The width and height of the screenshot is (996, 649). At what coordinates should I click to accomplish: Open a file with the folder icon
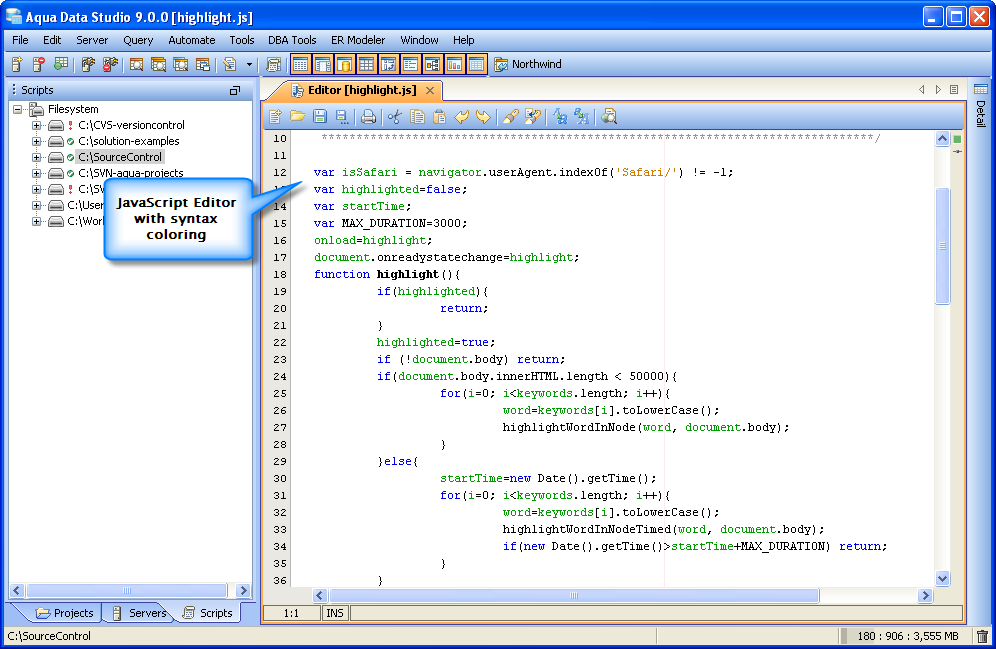[298, 117]
